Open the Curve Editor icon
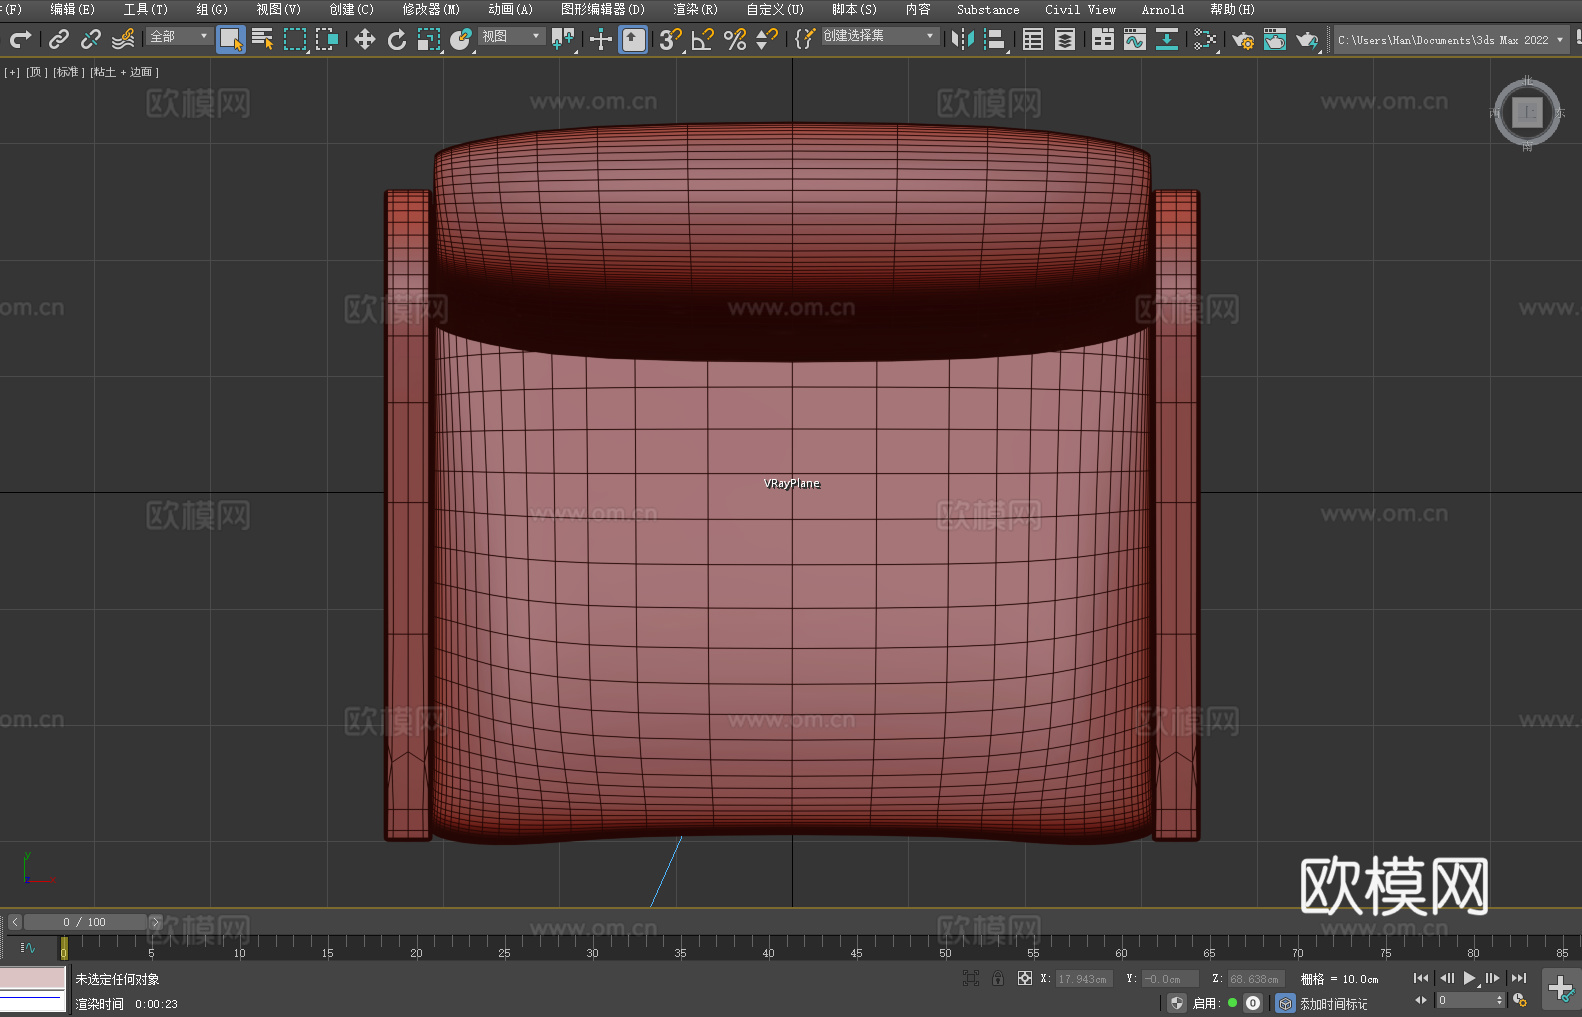This screenshot has width=1582, height=1017. pyautogui.click(x=1135, y=39)
